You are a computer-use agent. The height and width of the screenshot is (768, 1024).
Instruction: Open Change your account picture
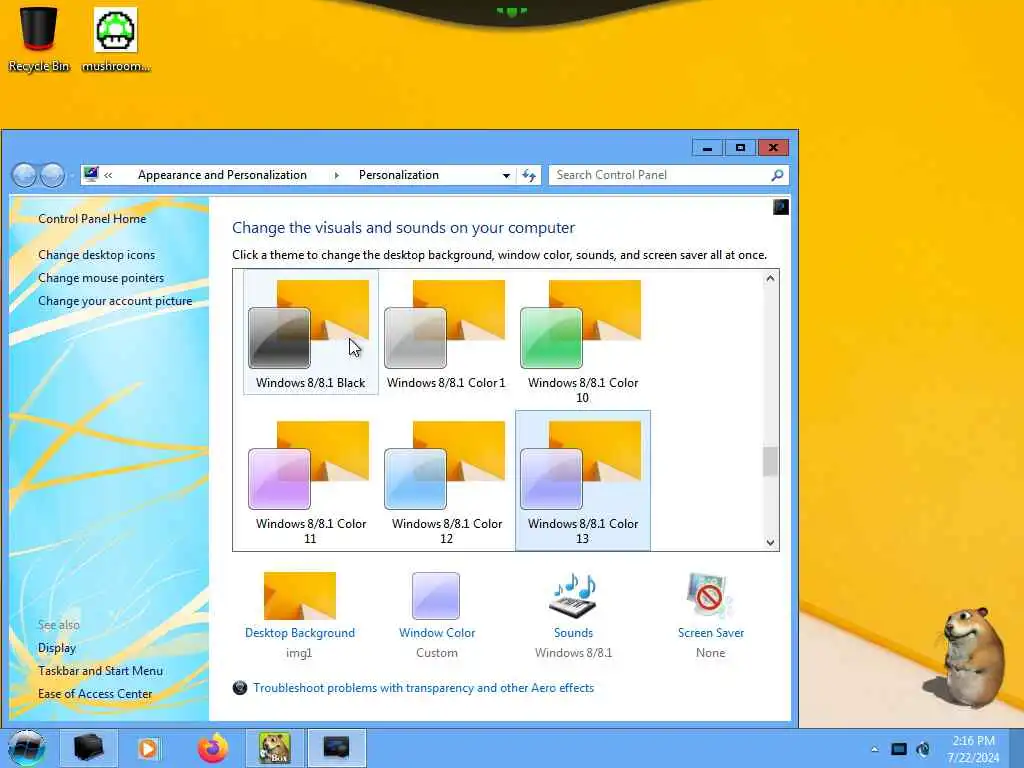[115, 301]
